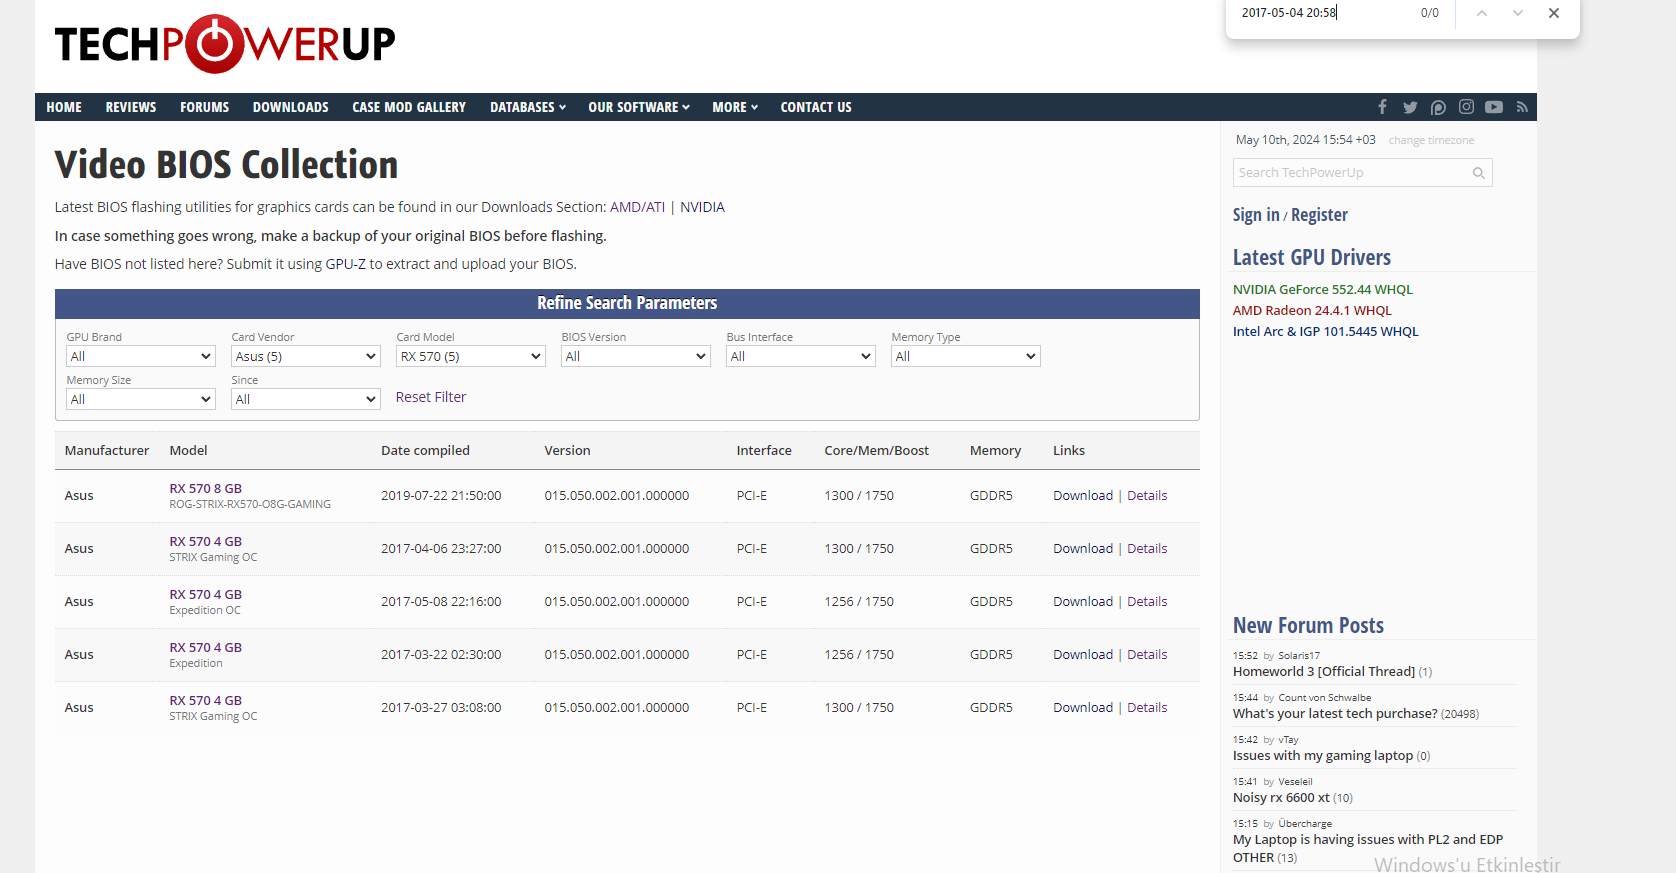
Task: Open the Card Model dropdown showing RX 570
Action: pyautogui.click(x=471, y=356)
